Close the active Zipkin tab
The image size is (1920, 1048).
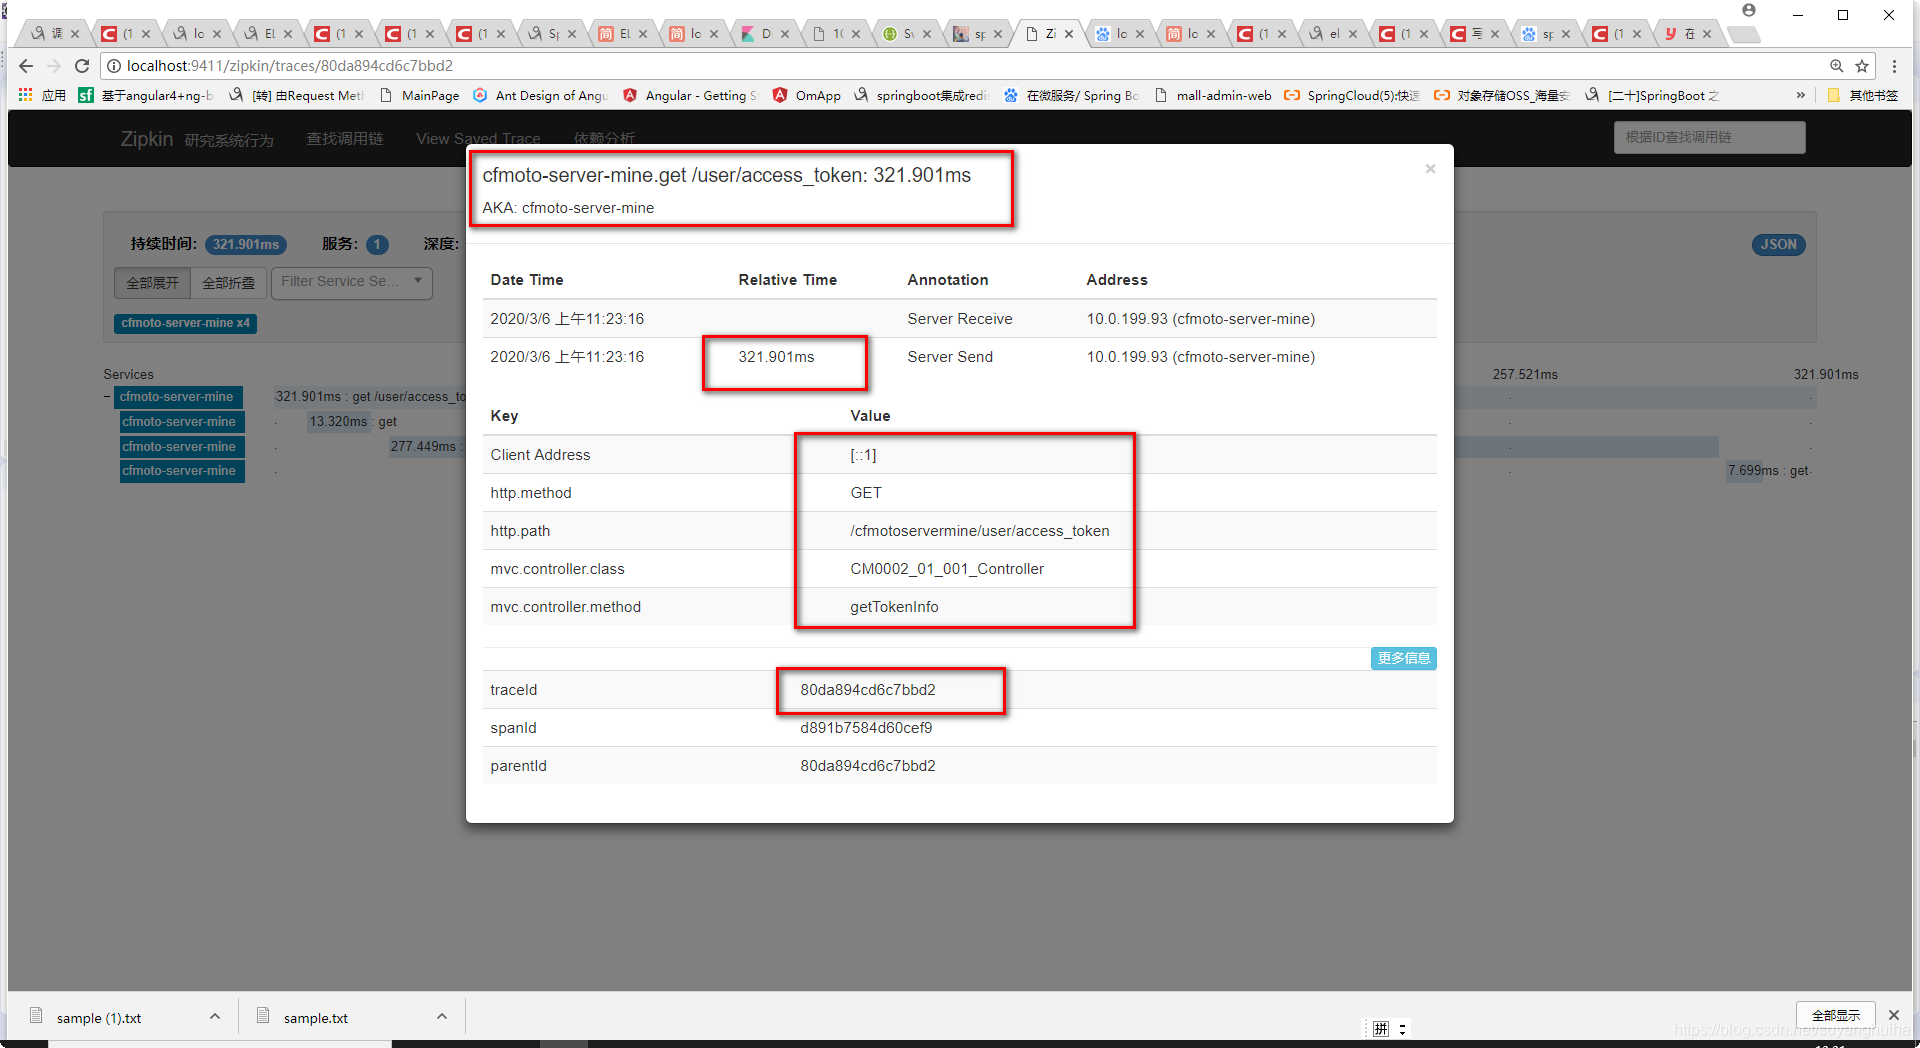coord(1069,34)
